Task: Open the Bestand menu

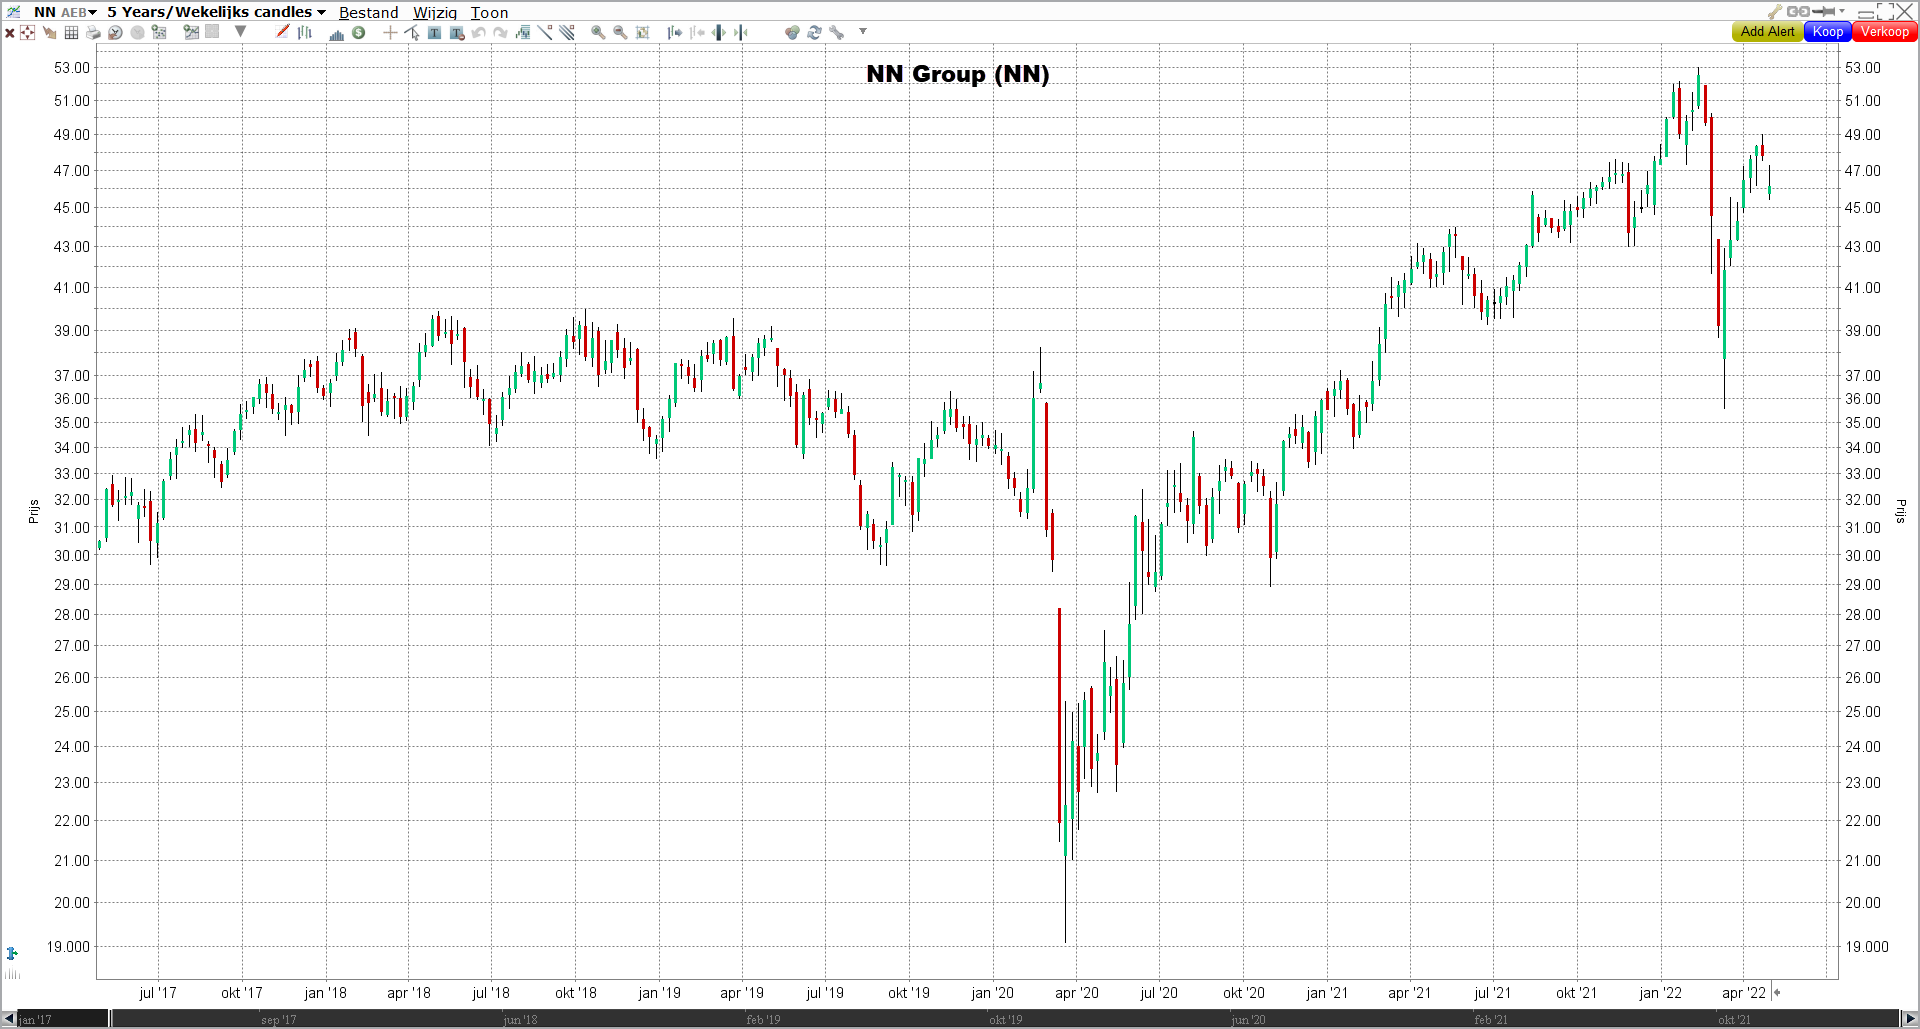Action: (x=369, y=13)
